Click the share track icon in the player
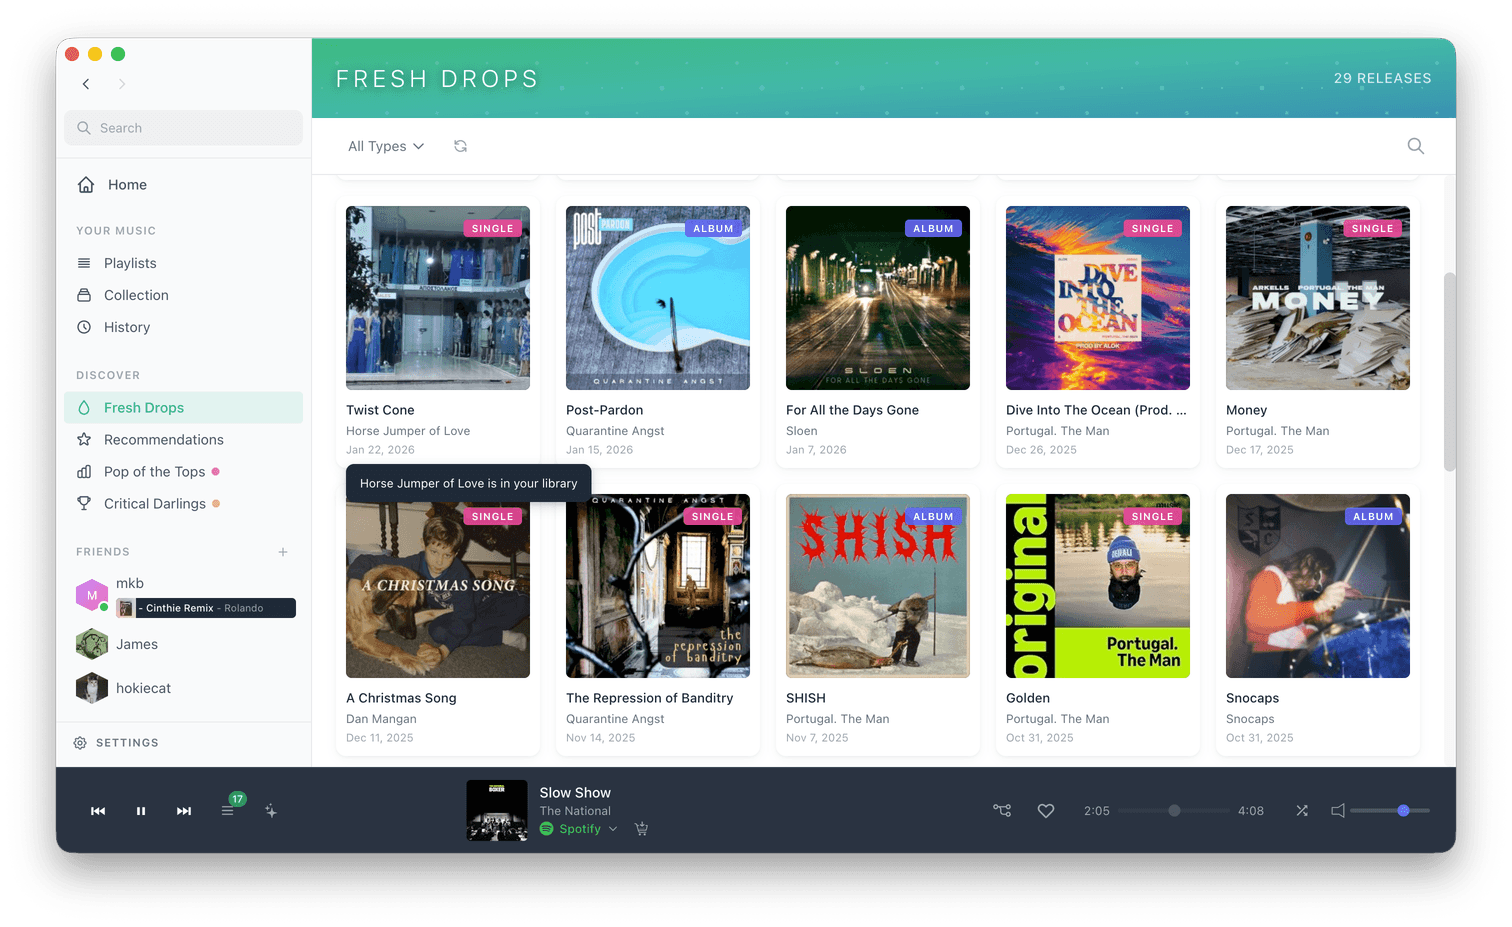The height and width of the screenshot is (927, 1512). (1002, 811)
